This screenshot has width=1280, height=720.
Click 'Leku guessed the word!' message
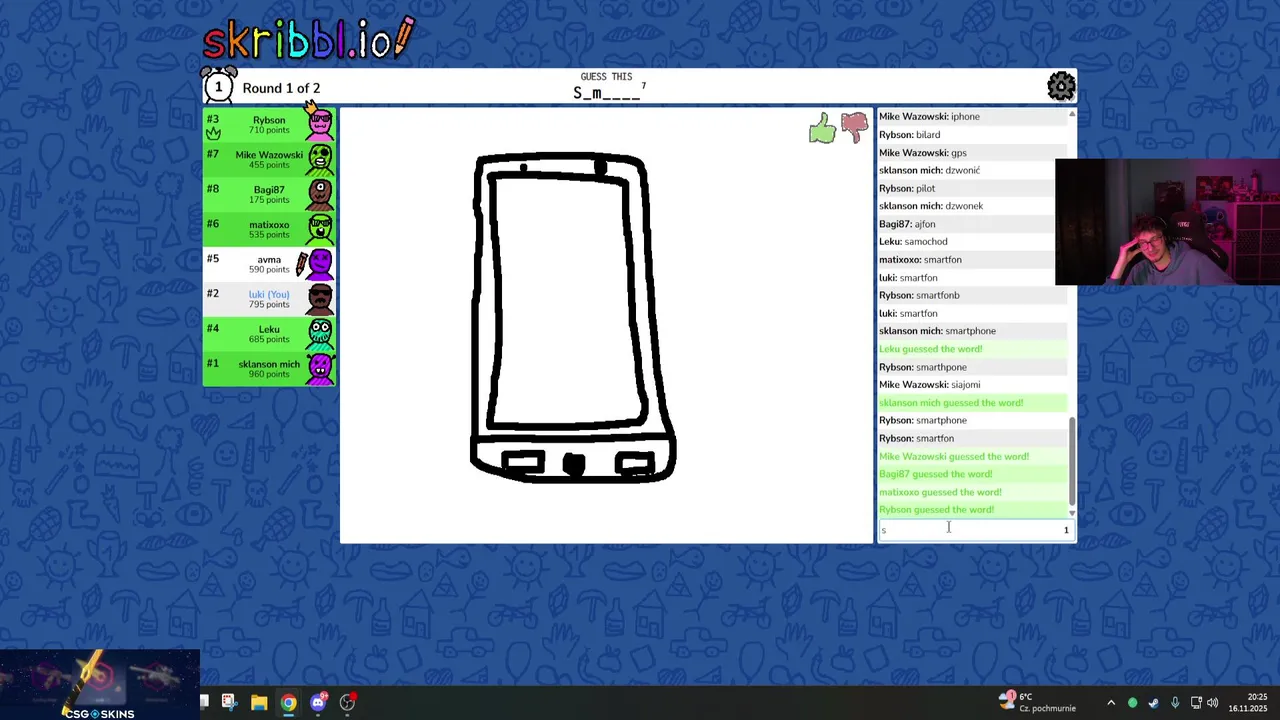930,349
